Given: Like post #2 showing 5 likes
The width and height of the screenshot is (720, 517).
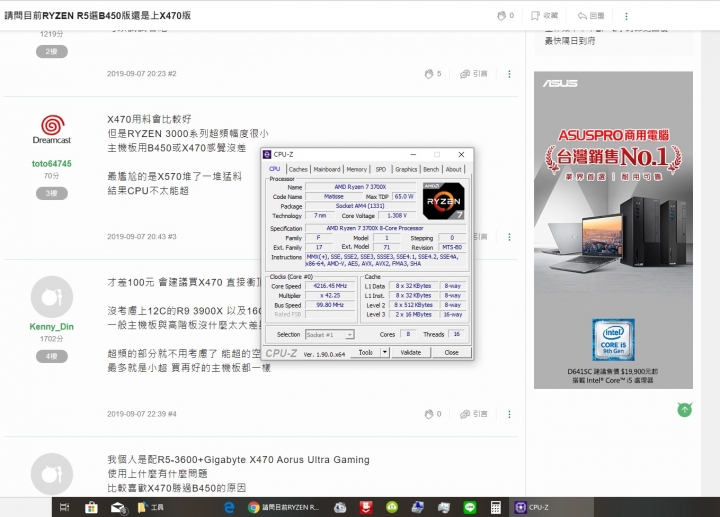Looking at the screenshot, I should click(429, 74).
